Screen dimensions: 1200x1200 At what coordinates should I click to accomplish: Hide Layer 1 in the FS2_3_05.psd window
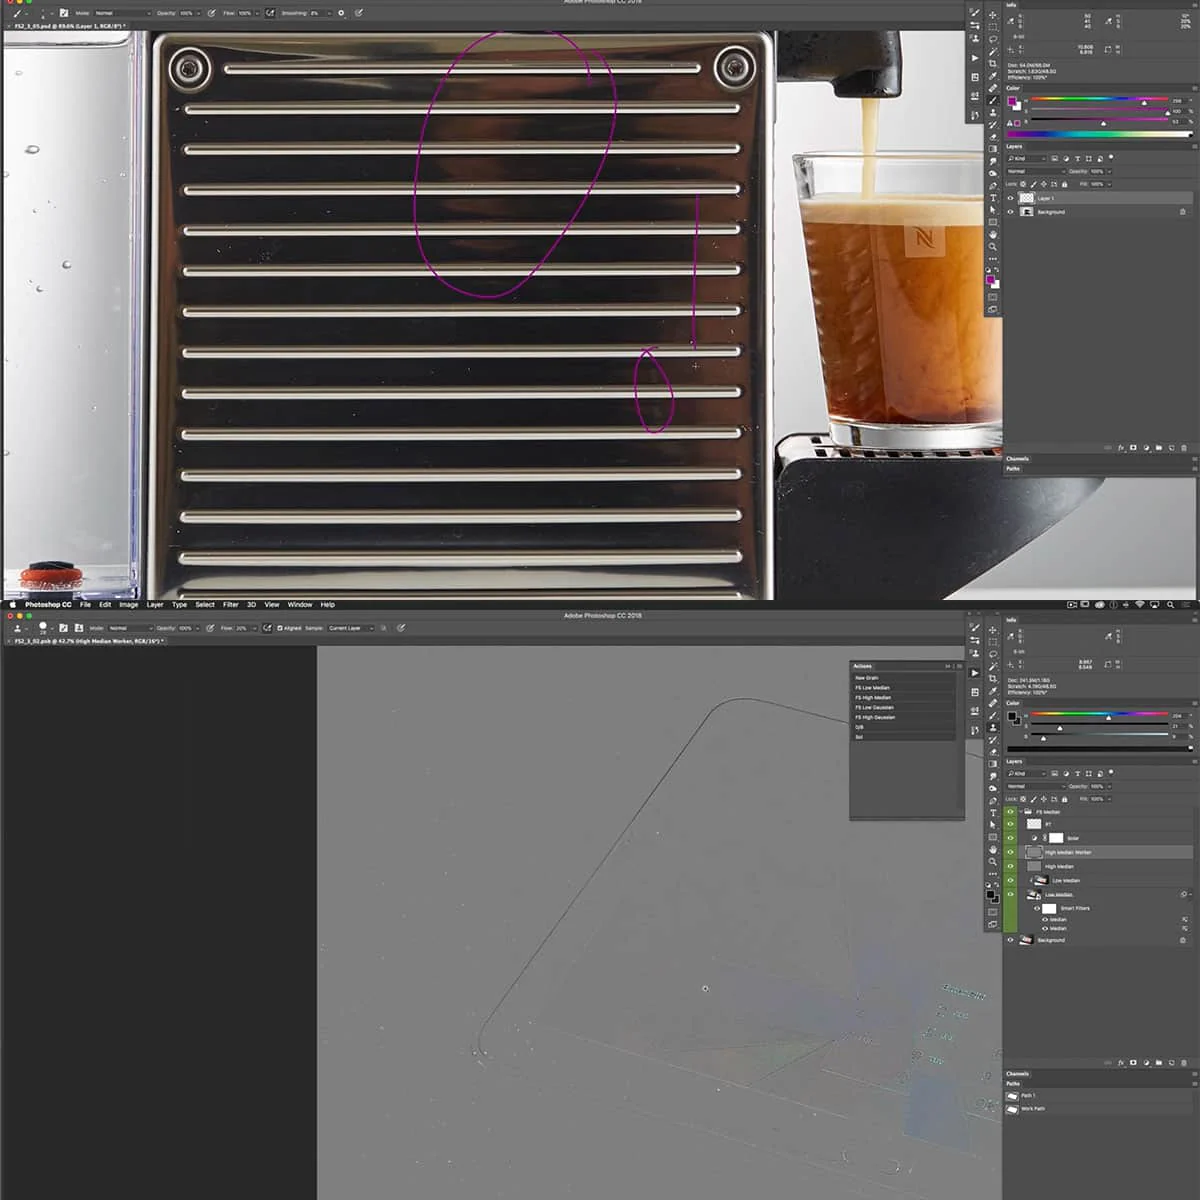tap(1011, 198)
